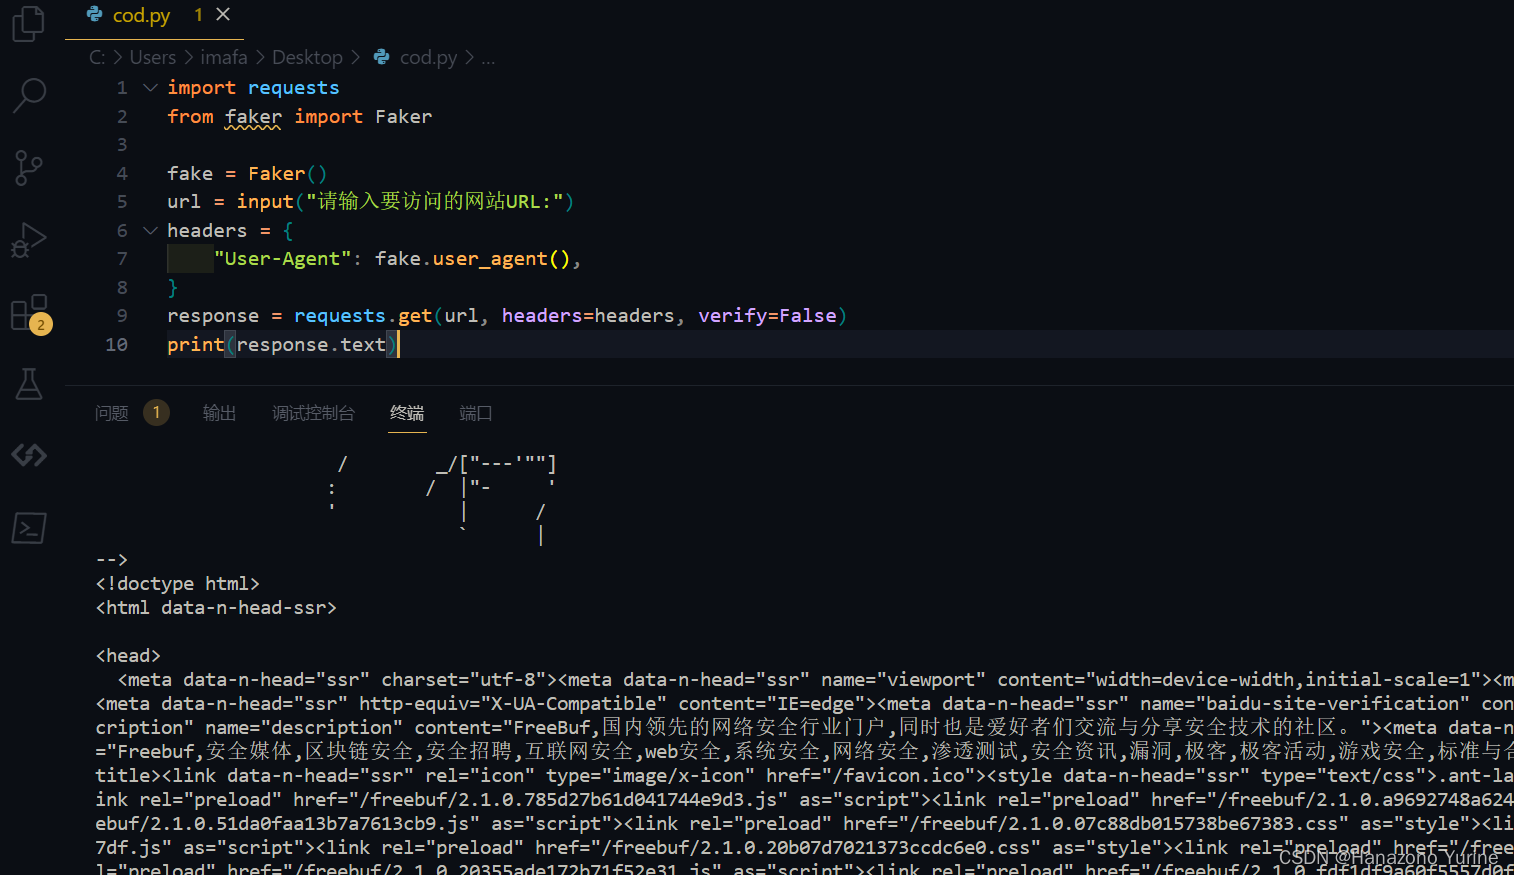The height and width of the screenshot is (875, 1514).
Task: Click the C: breadcrumb segment
Action: click(97, 58)
